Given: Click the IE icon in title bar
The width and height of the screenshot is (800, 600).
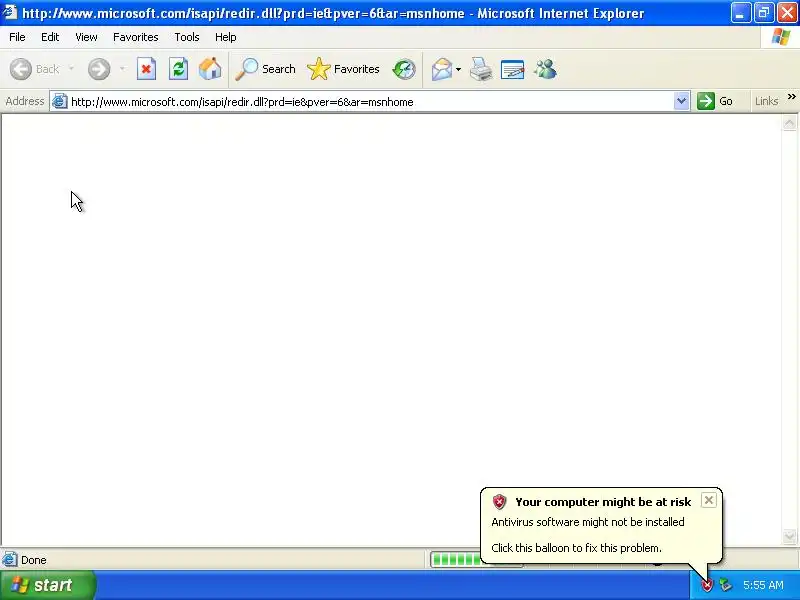Looking at the screenshot, I should [x=10, y=12].
